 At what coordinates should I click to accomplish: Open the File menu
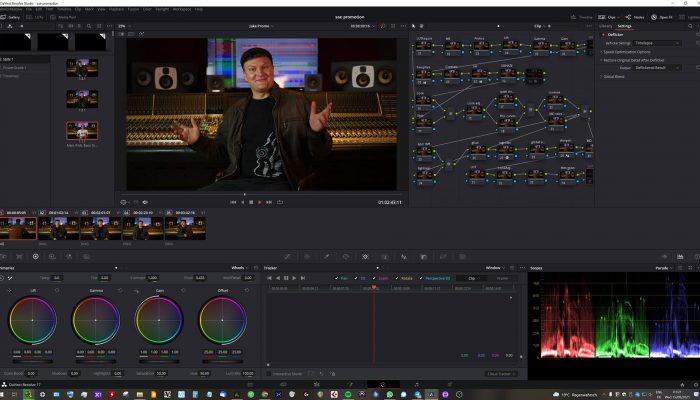pyautogui.click(x=29, y=9)
